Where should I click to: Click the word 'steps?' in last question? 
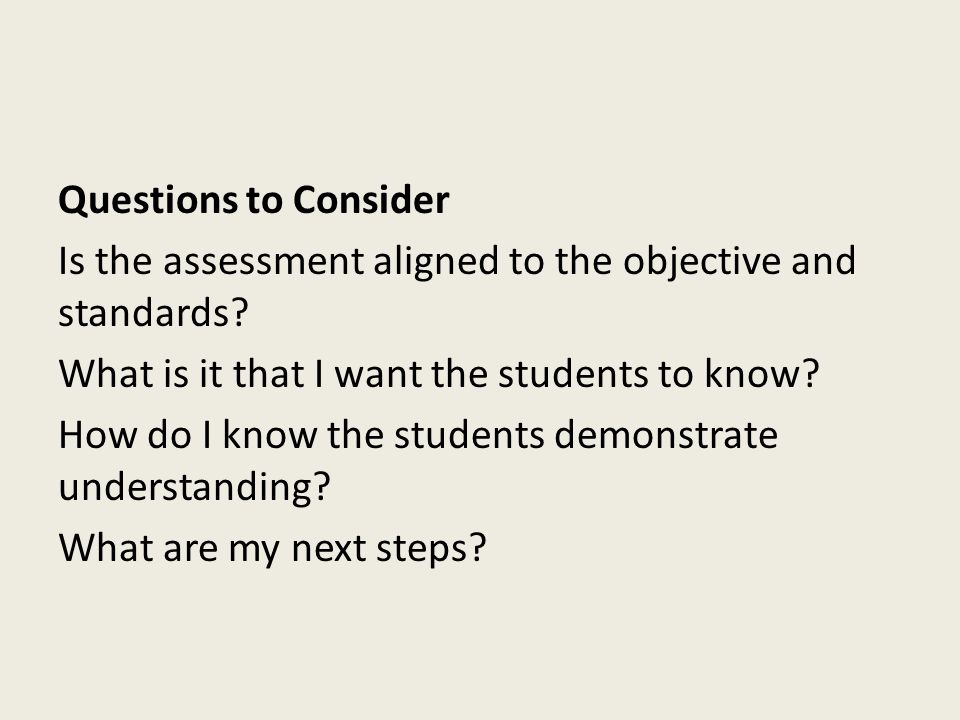[x=431, y=550]
